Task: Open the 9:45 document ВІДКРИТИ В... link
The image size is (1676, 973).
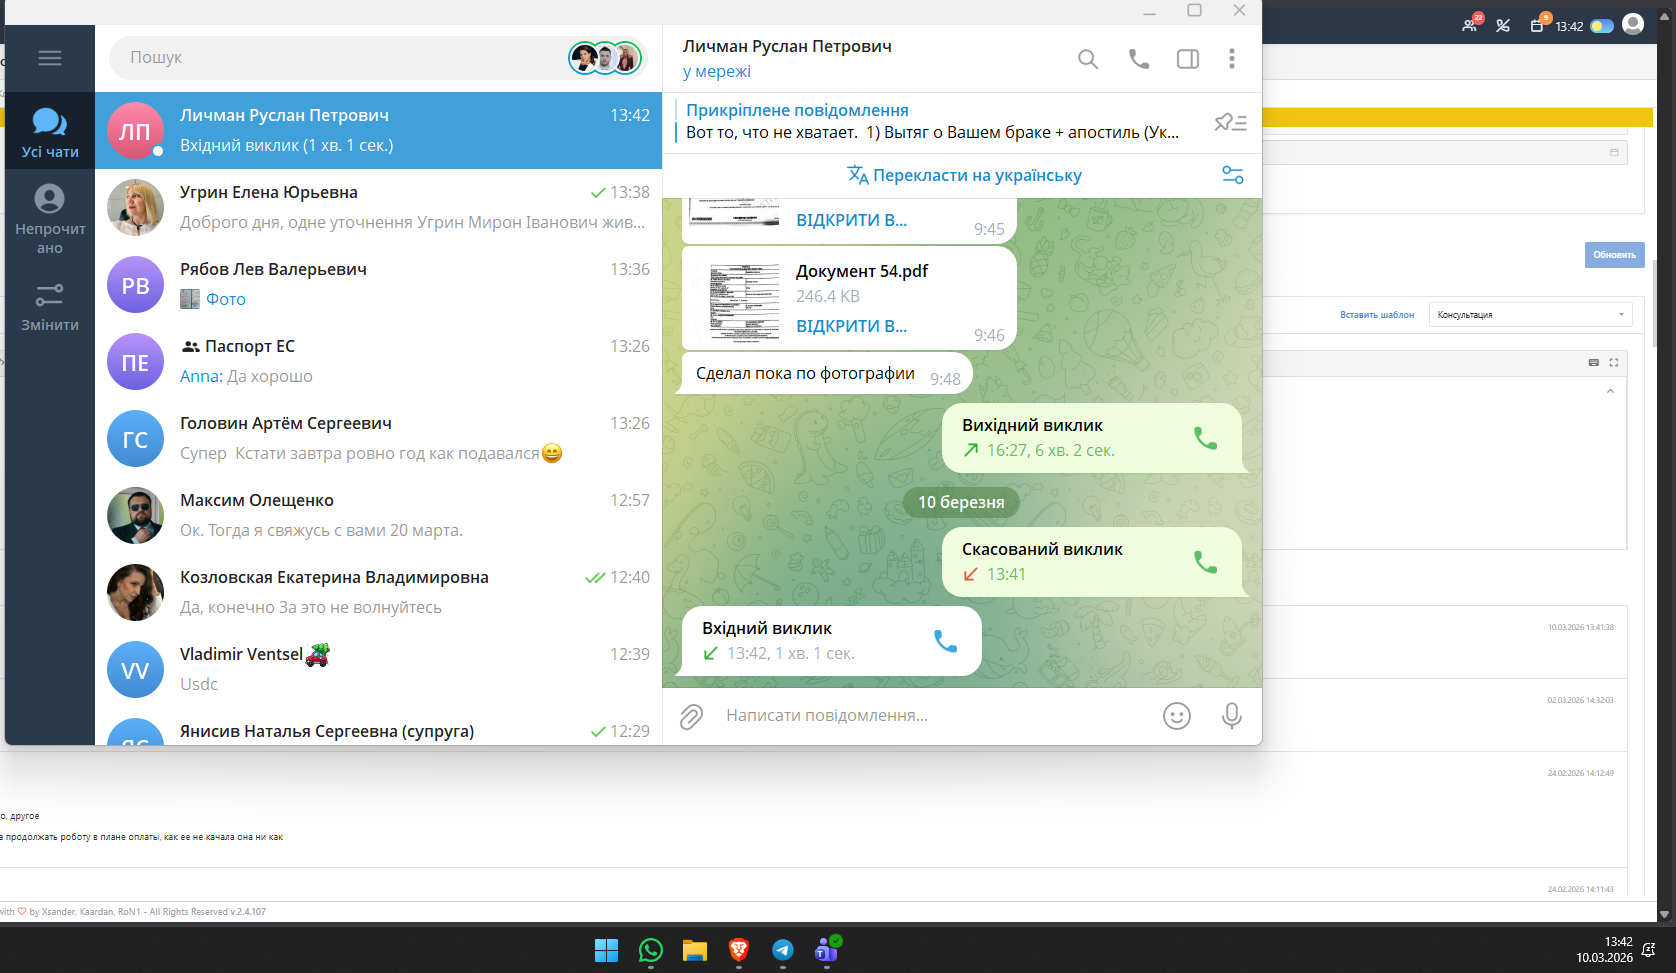Action: pyautogui.click(x=852, y=220)
